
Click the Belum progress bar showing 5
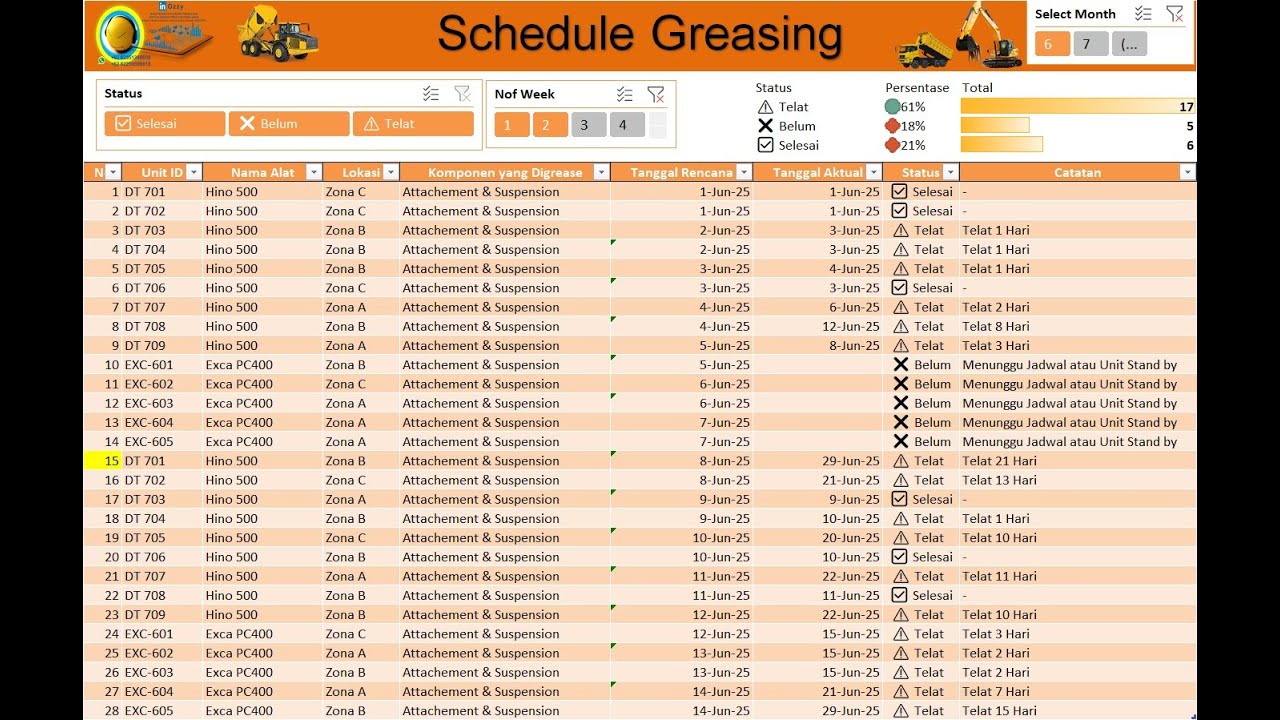coord(995,125)
